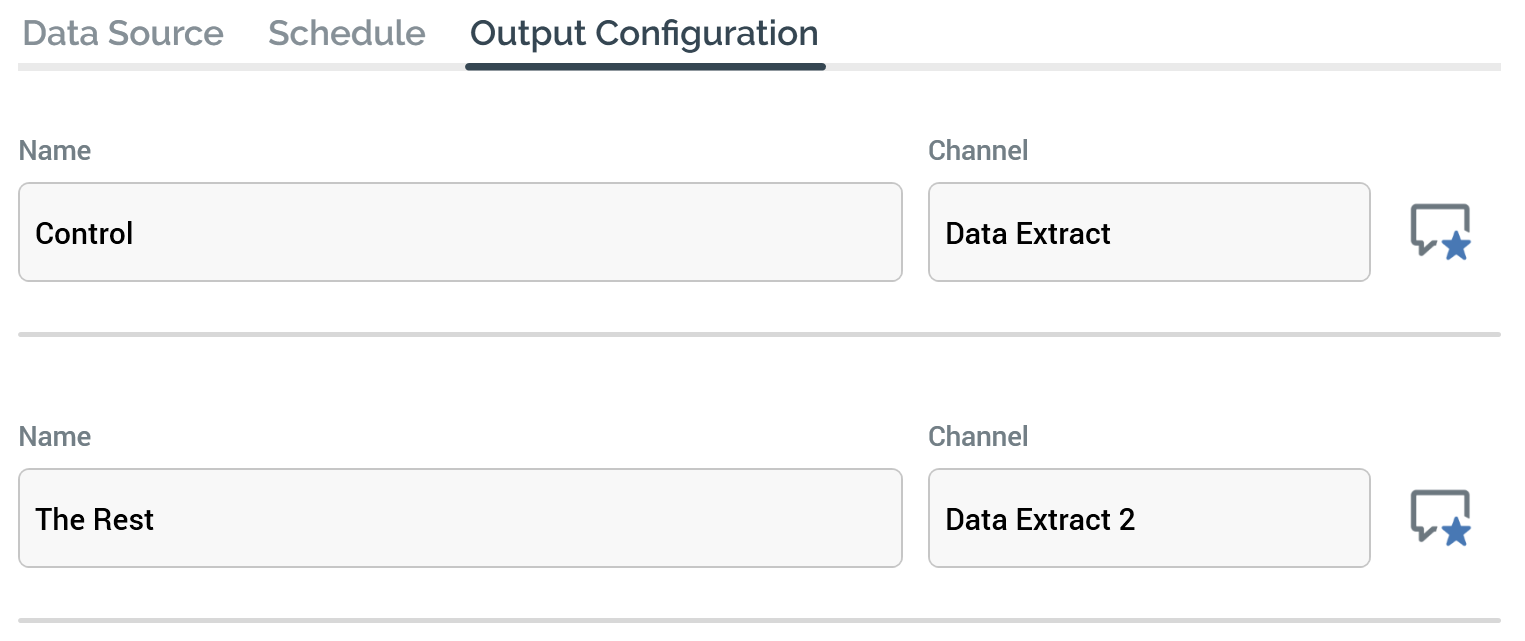Click the dark underline beneath Output Configuration

tap(645, 67)
